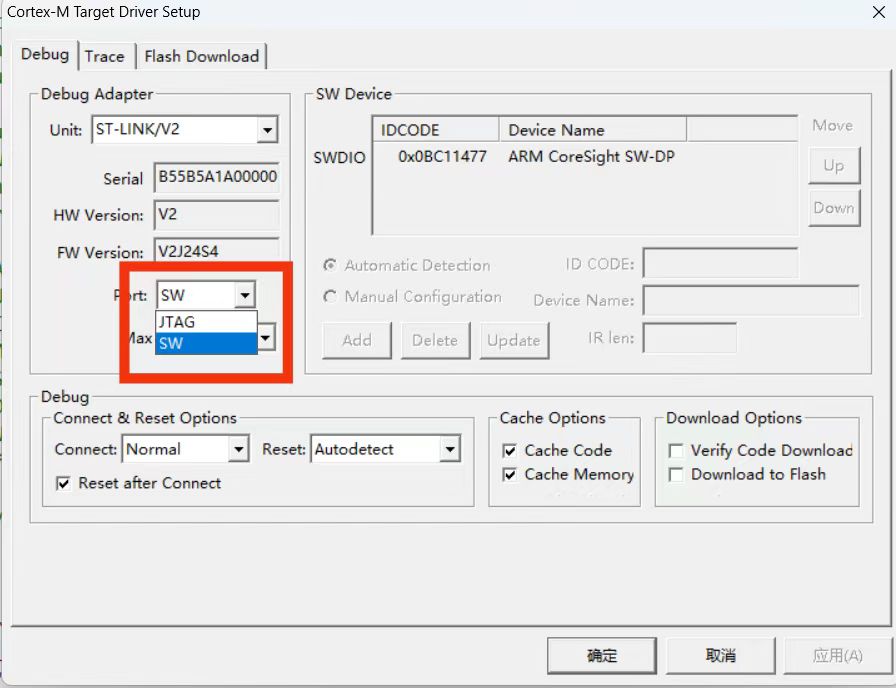
Task: Toggle Reset after Connect checkbox
Action: tap(64, 483)
